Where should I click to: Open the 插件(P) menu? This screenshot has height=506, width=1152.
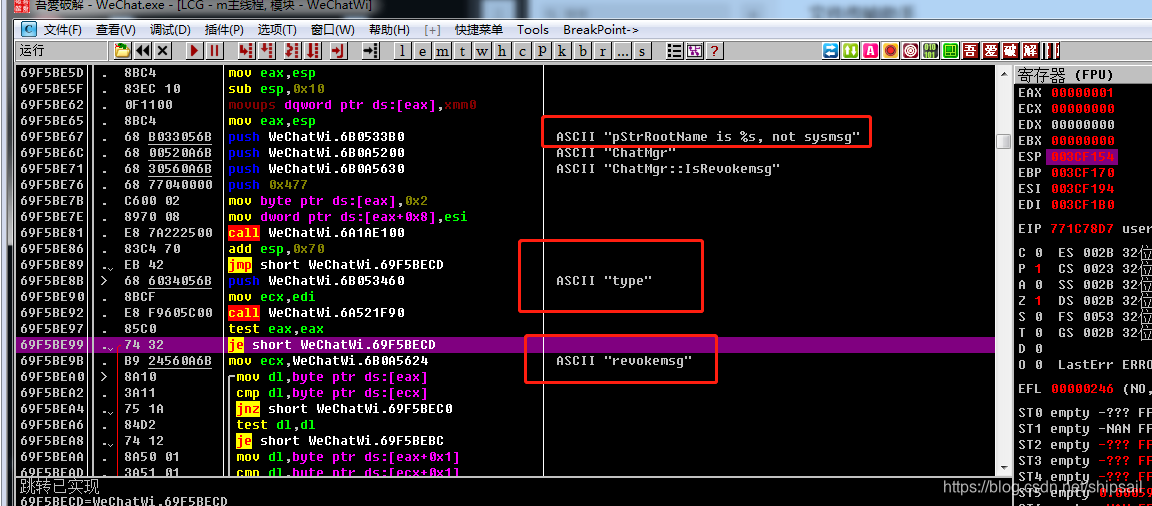click(224, 29)
